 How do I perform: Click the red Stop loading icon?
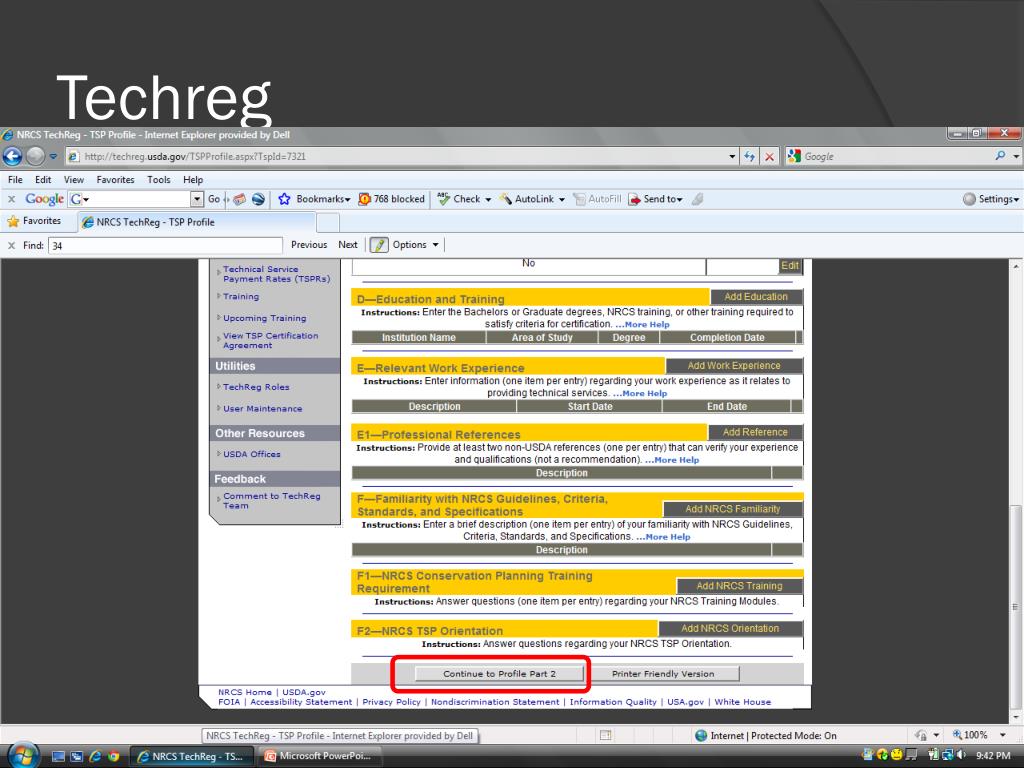point(770,157)
